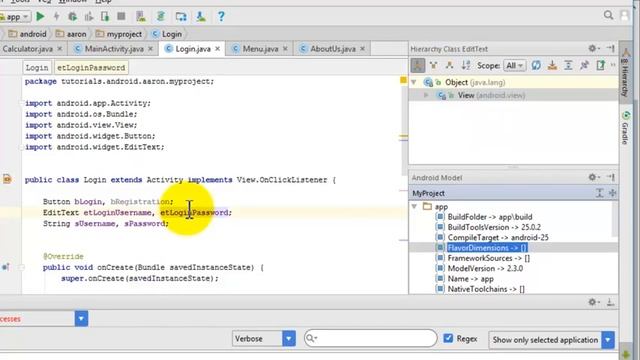Screen dimensions: 640x360
Task: Open the processes dropdown arrow
Action: 81,318
